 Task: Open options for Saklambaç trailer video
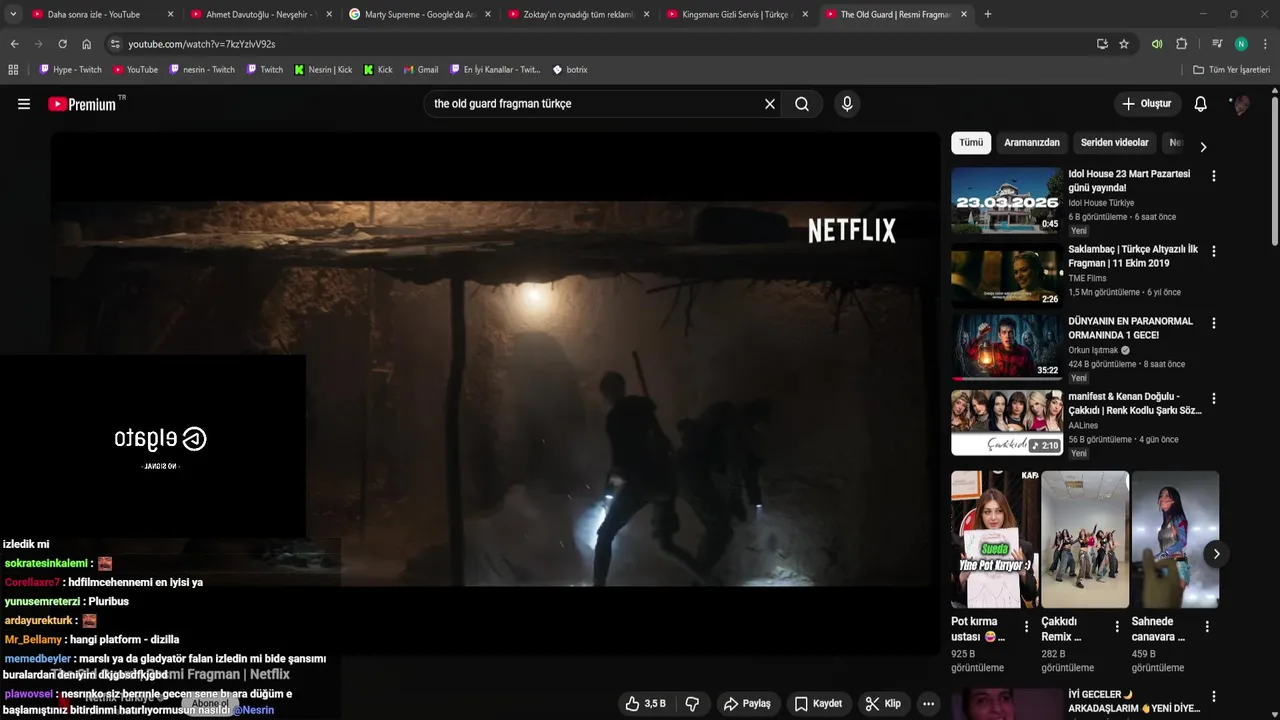pyautogui.click(x=1214, y=251)
